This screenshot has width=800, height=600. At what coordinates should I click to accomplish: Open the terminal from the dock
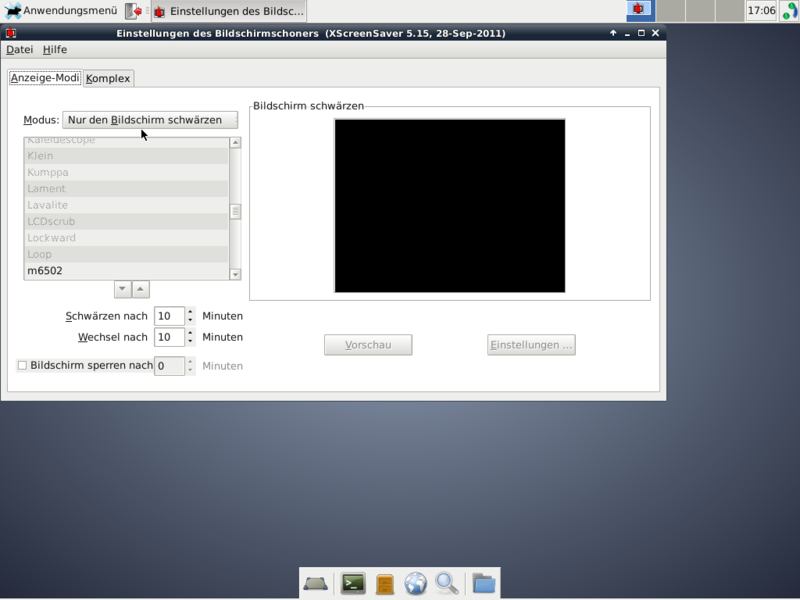(x=353, y=583)
